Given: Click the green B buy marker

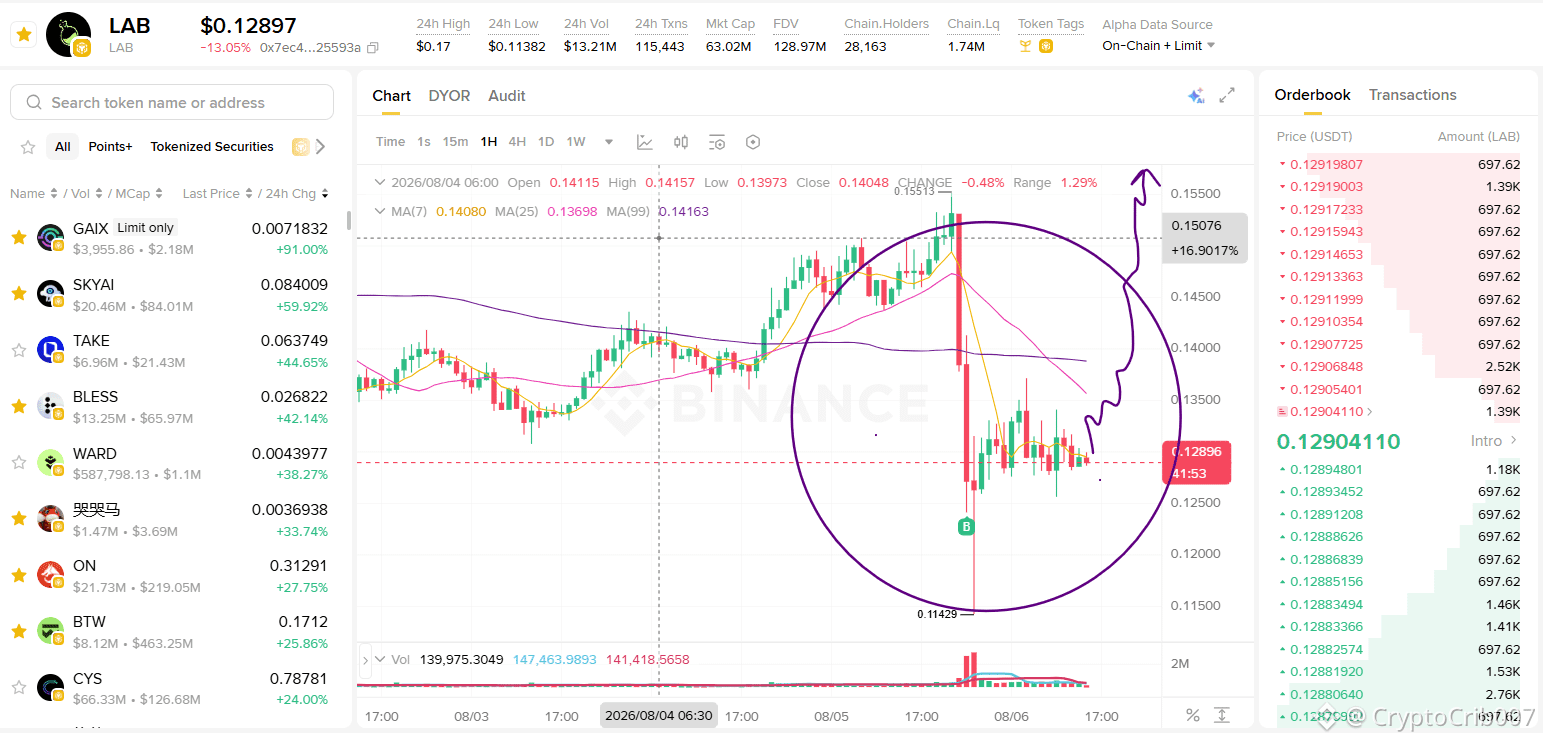Looking at the screenshot, I should 966,526.
